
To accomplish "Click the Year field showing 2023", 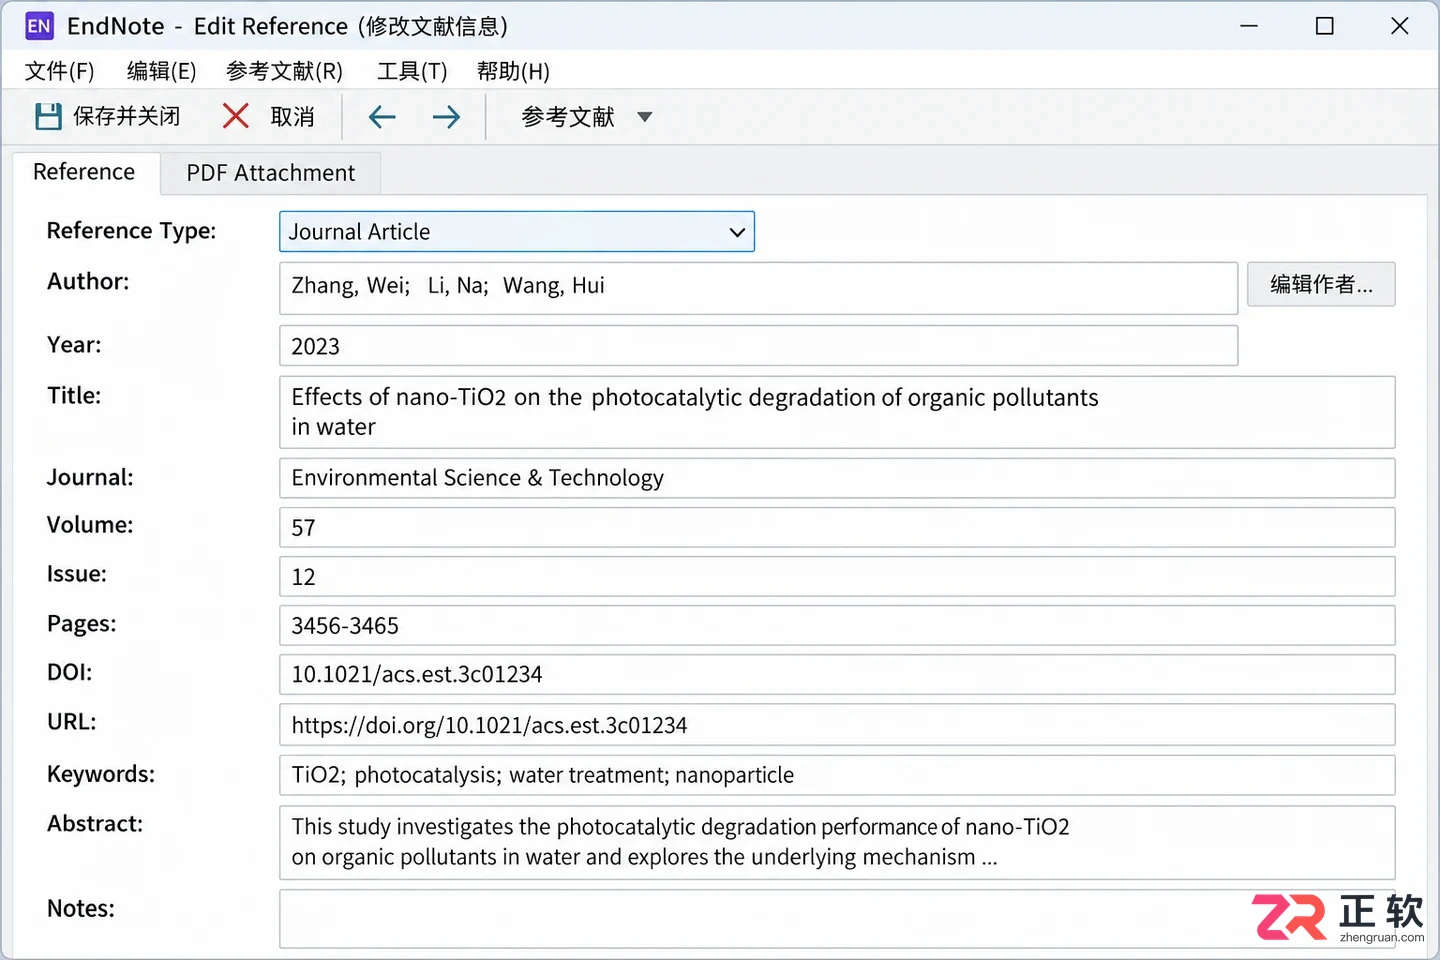I will (x=758, y=346).
